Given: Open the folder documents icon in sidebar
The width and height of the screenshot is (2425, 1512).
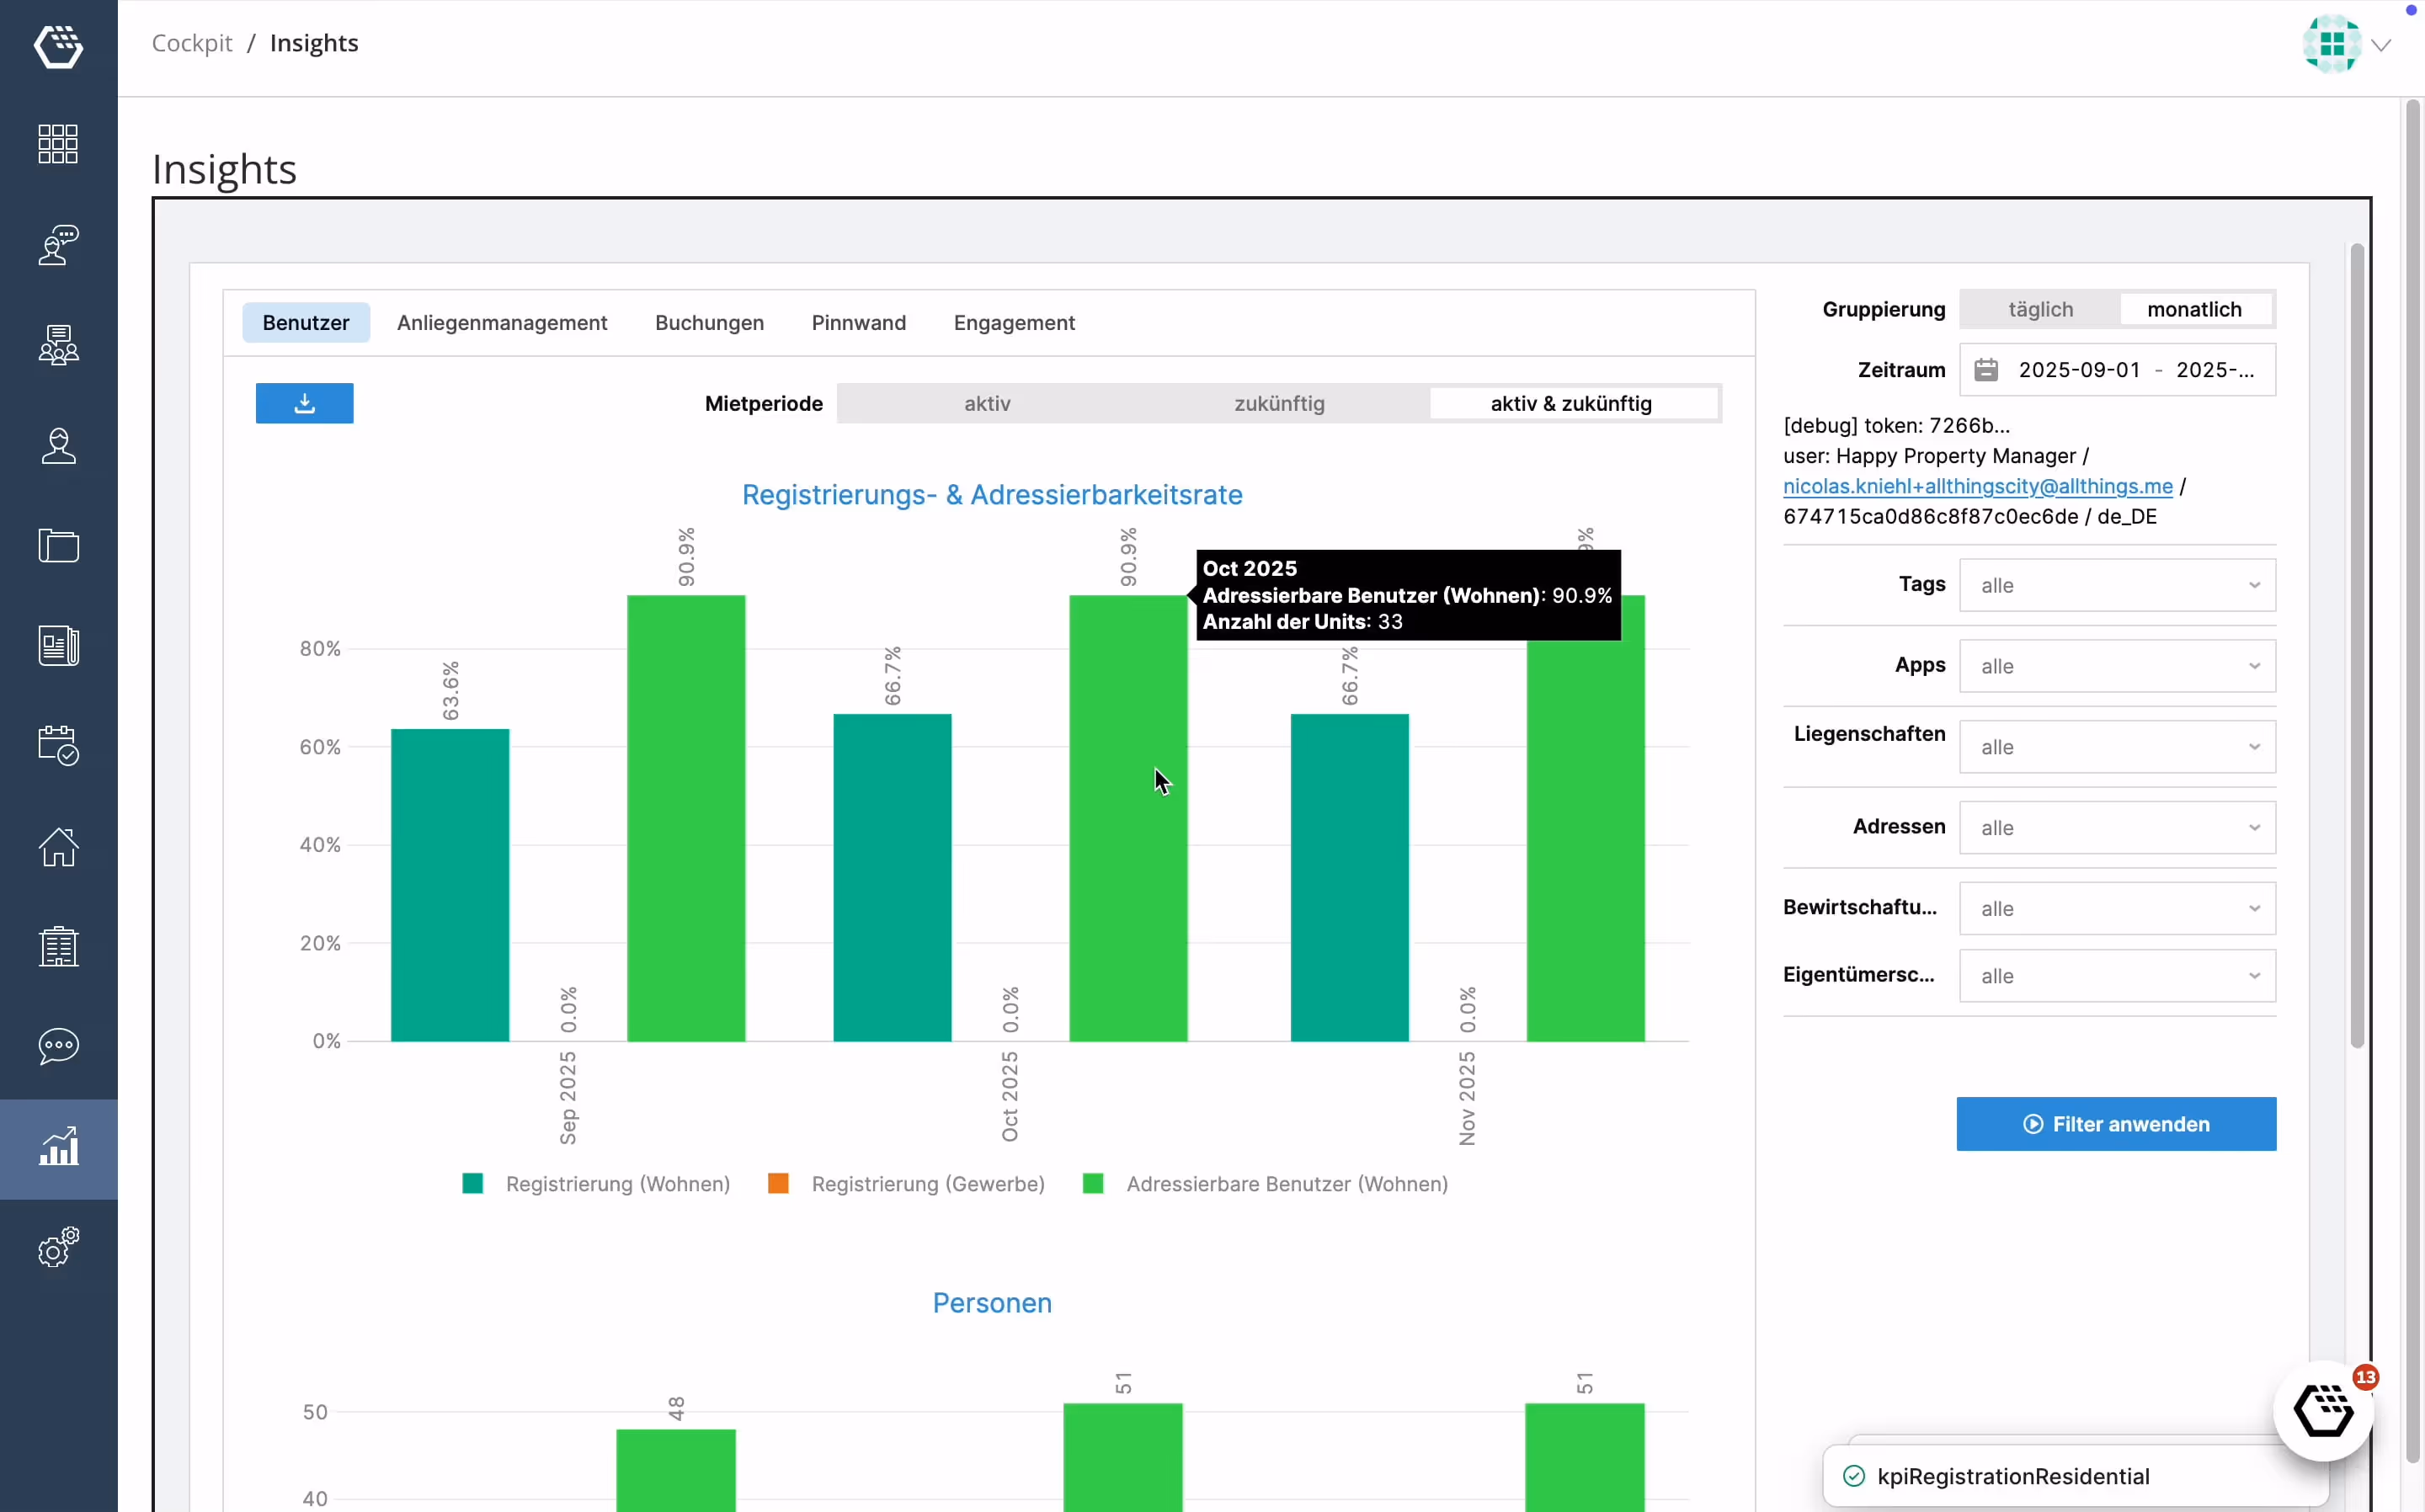Looking at the screenshot, I should pyautogui.click(x=58, y=545).
